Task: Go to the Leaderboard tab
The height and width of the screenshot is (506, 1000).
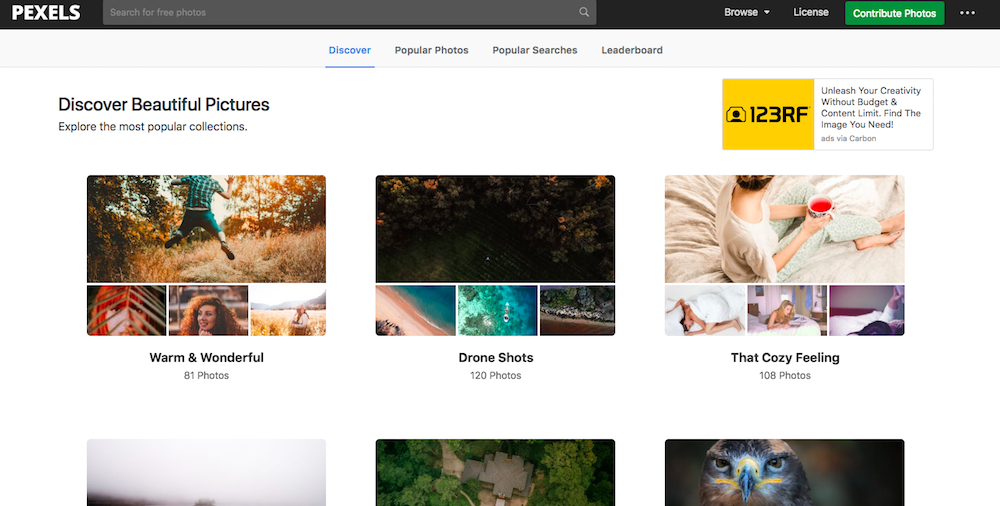Action: pos(632,50)
